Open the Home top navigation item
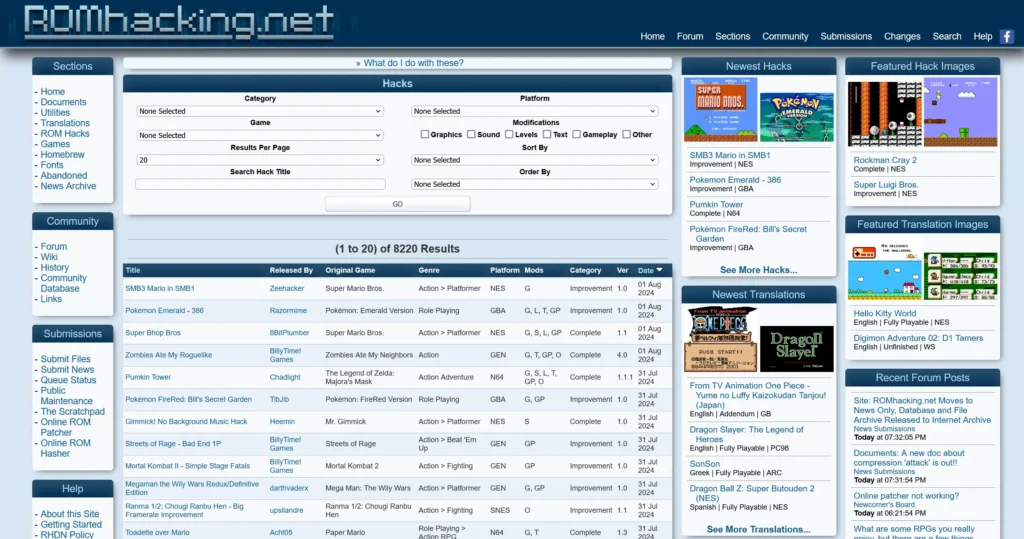Screen dimensions: 1024x539 [652, 37]
